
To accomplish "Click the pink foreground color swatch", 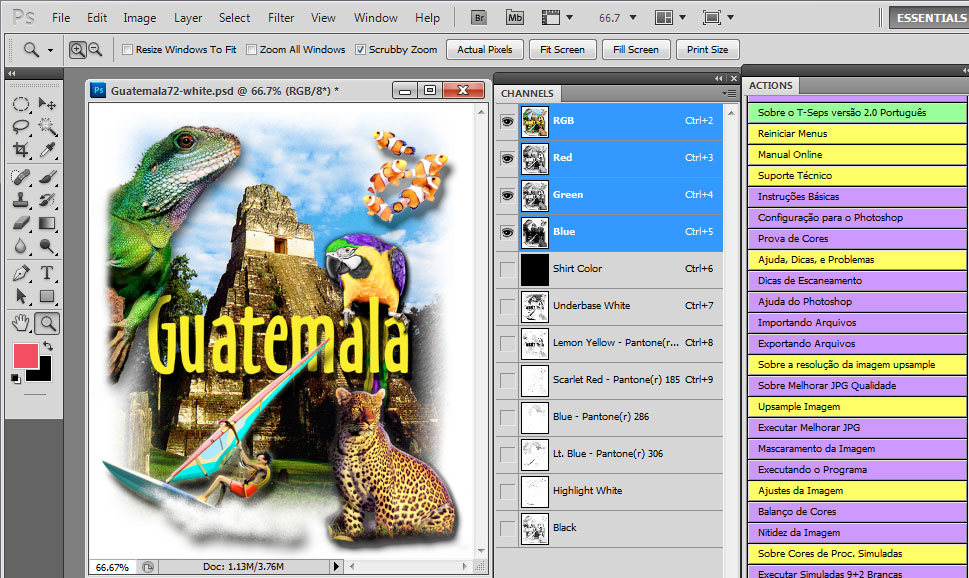I will [25, 355].
